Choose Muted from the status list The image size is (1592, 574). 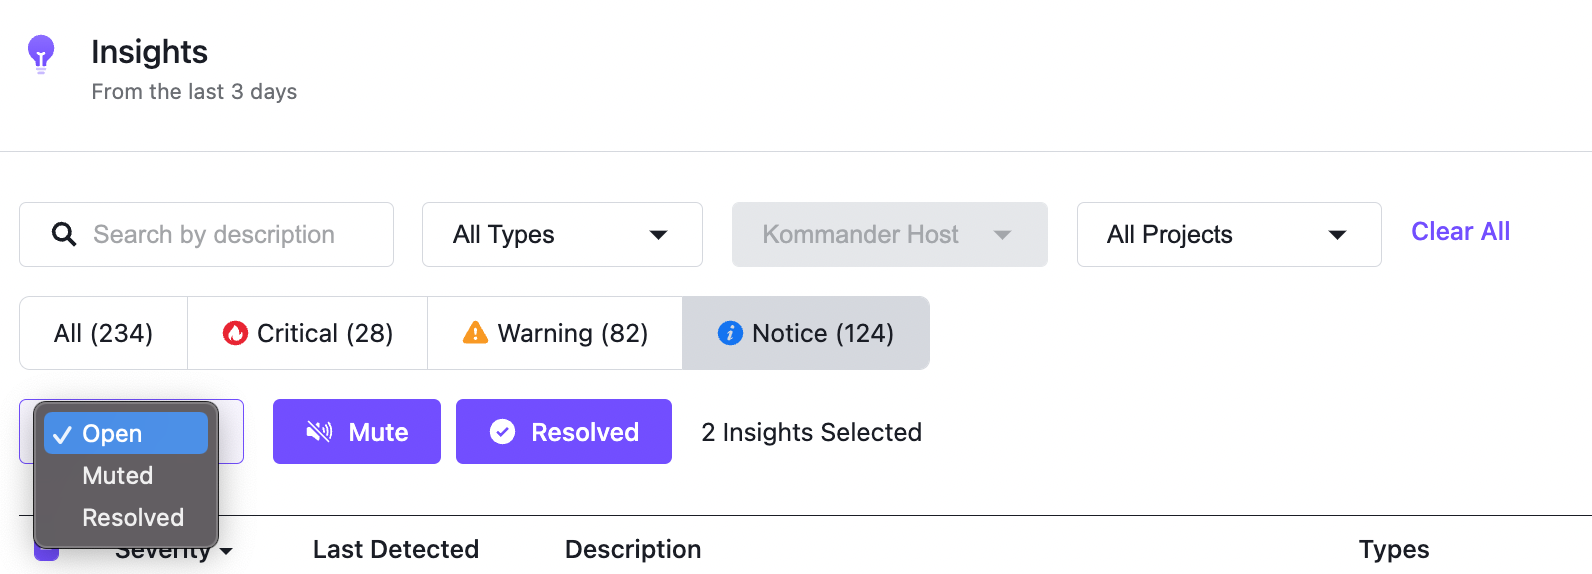pos(118,476)
